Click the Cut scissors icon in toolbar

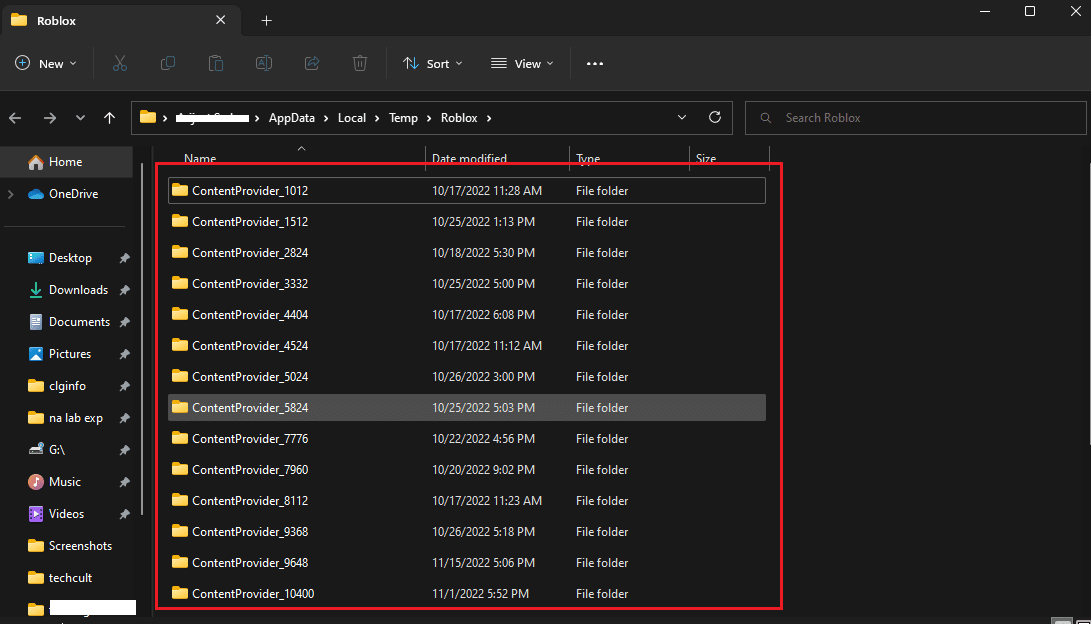point(120,63)
